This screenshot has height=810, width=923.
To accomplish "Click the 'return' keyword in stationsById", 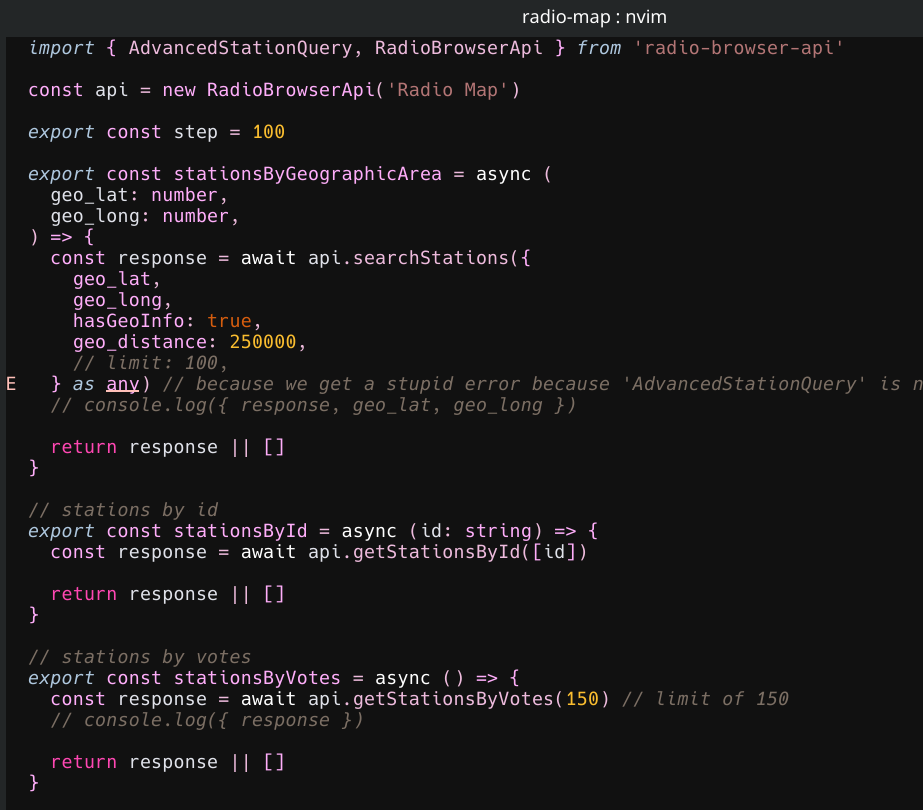I will click(84, 595).
